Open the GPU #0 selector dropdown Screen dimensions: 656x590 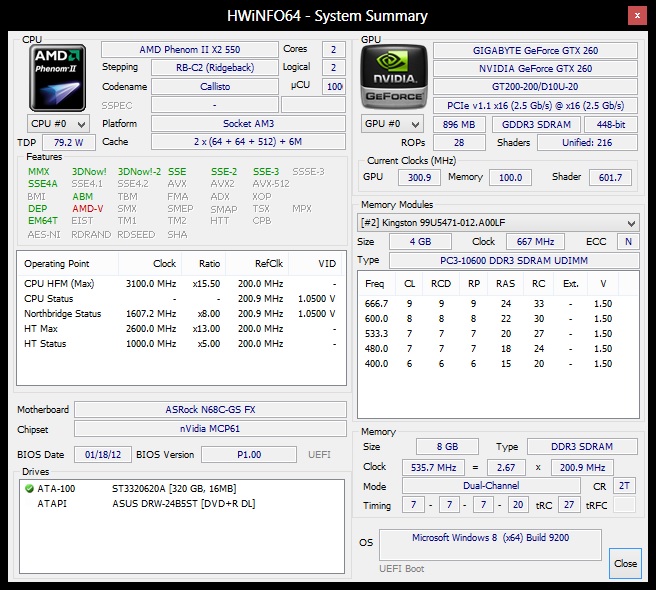tap(392, 124)
